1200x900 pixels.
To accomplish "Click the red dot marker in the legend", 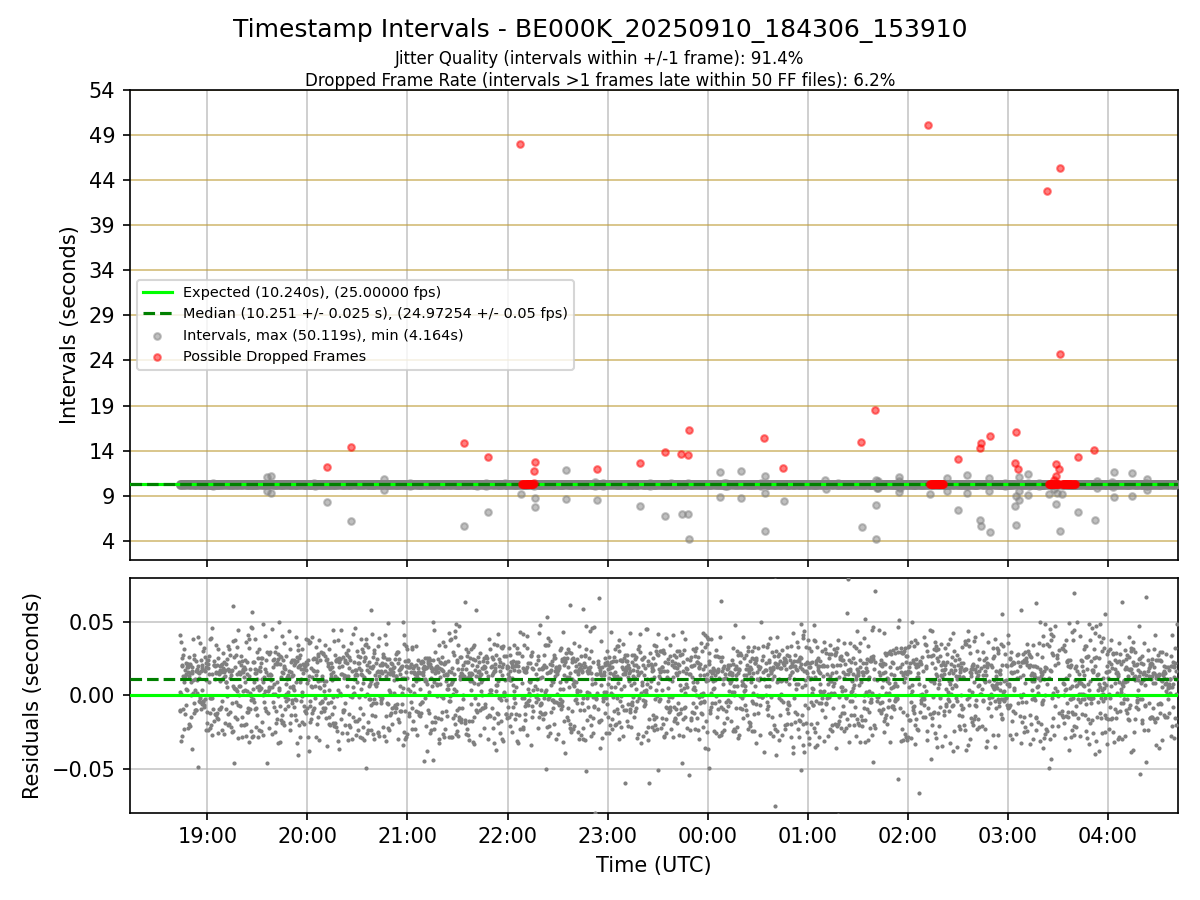I will point(158,356).
